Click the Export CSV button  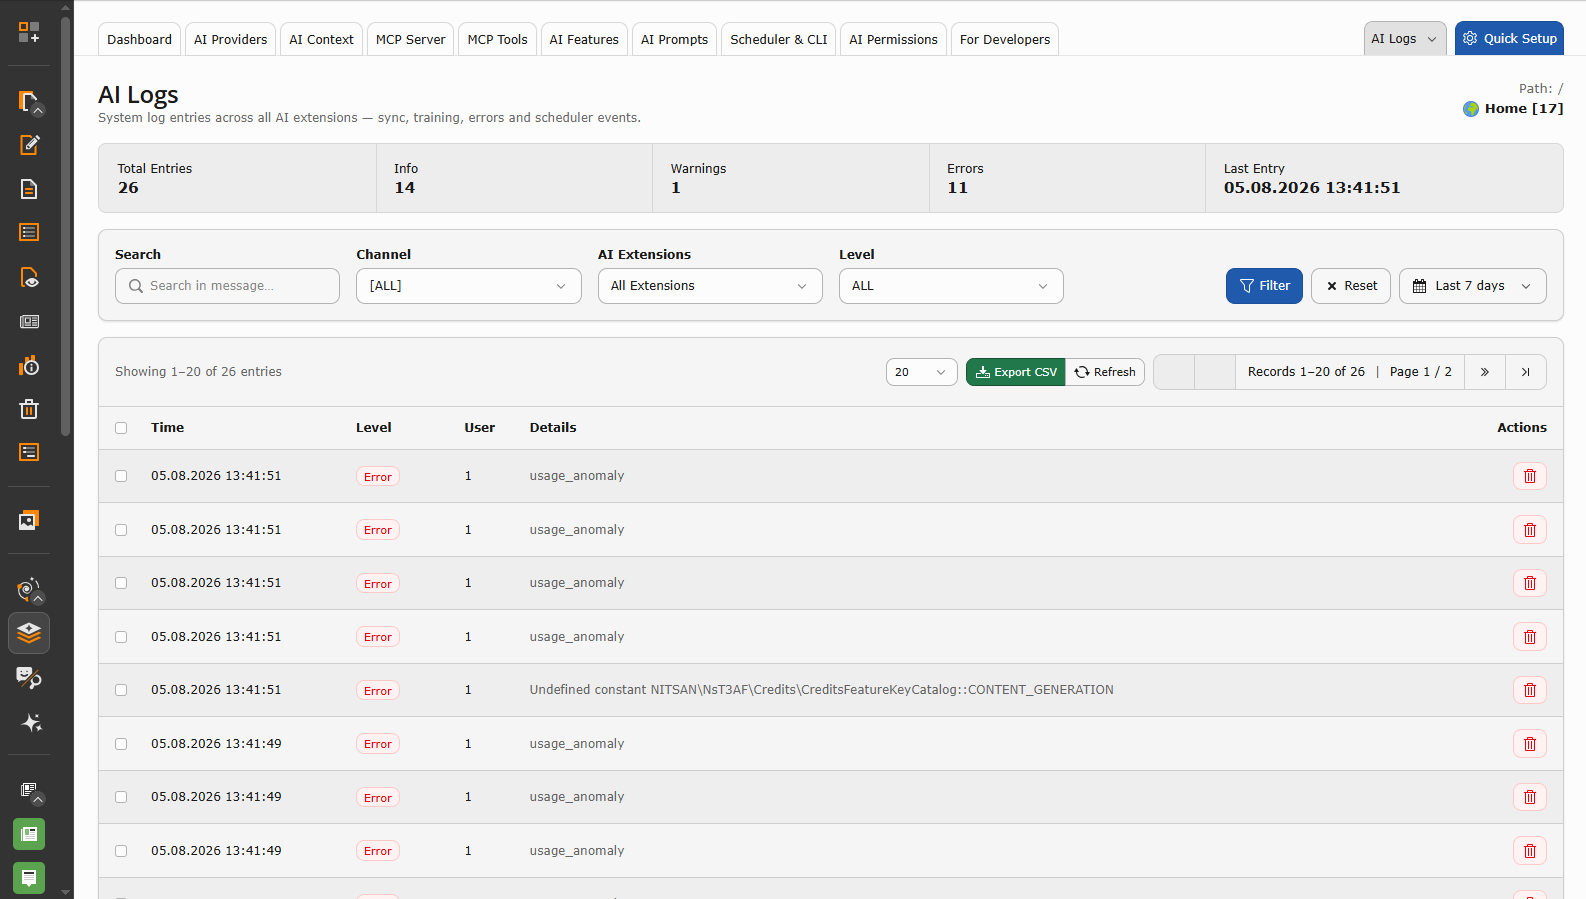(x=1015, y=372)
